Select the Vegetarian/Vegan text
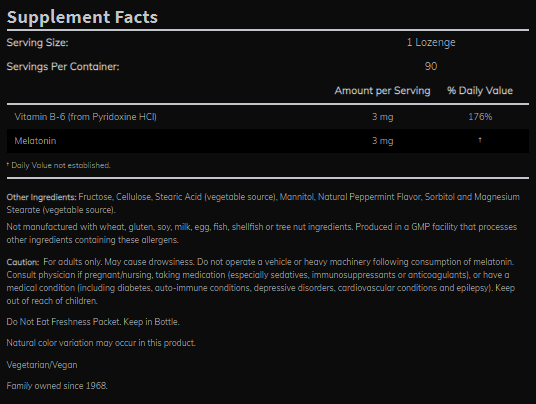 (42, 365)
